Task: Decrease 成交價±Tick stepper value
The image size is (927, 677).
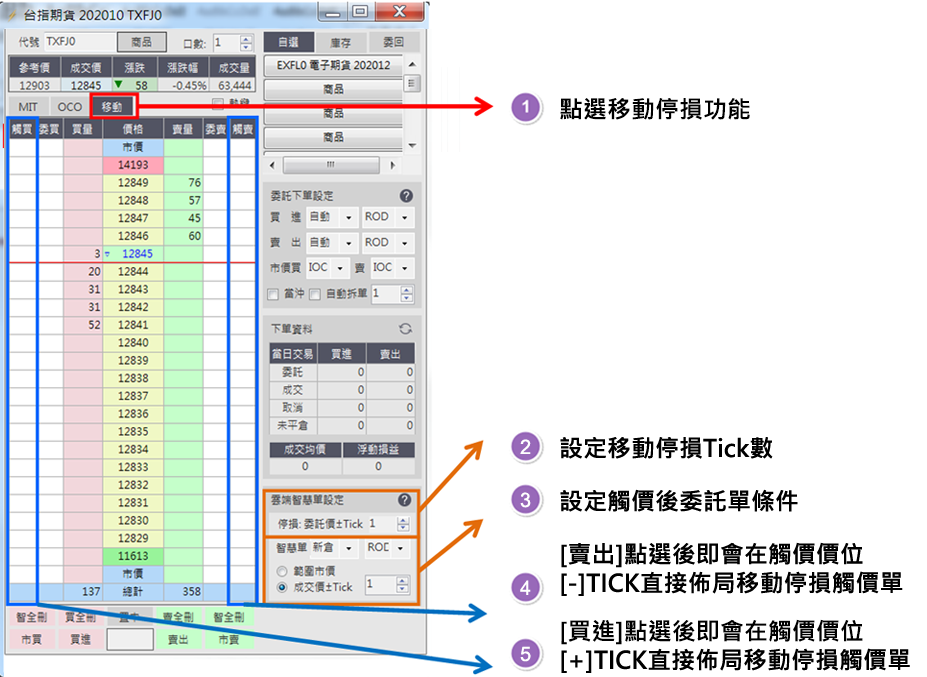Action: point(402,589)
